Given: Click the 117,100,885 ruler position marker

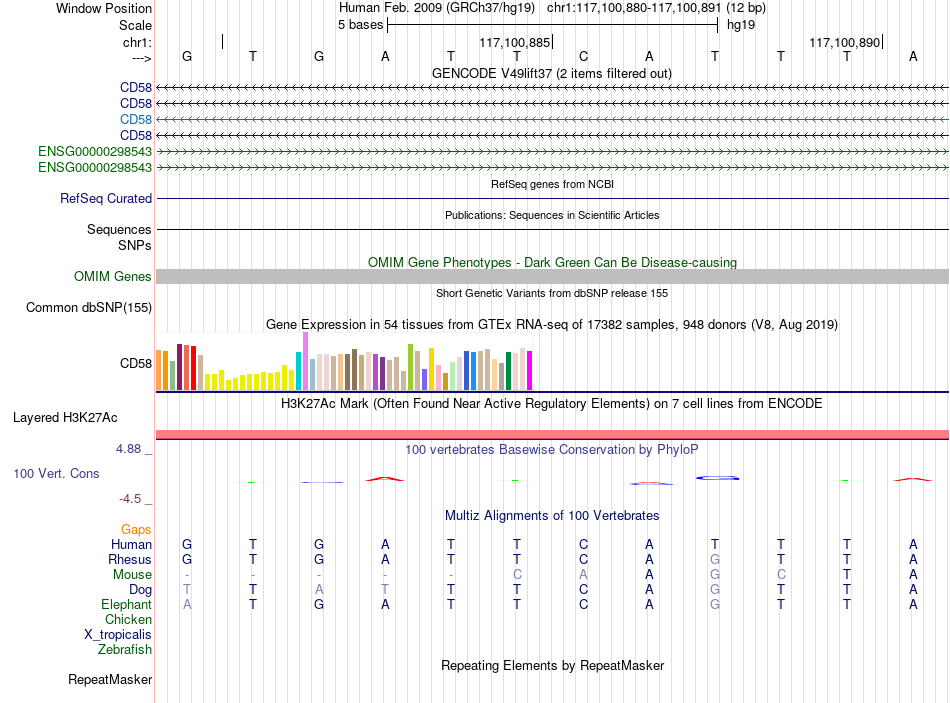Looking at the screenshot, I should (x=516, y=42).
